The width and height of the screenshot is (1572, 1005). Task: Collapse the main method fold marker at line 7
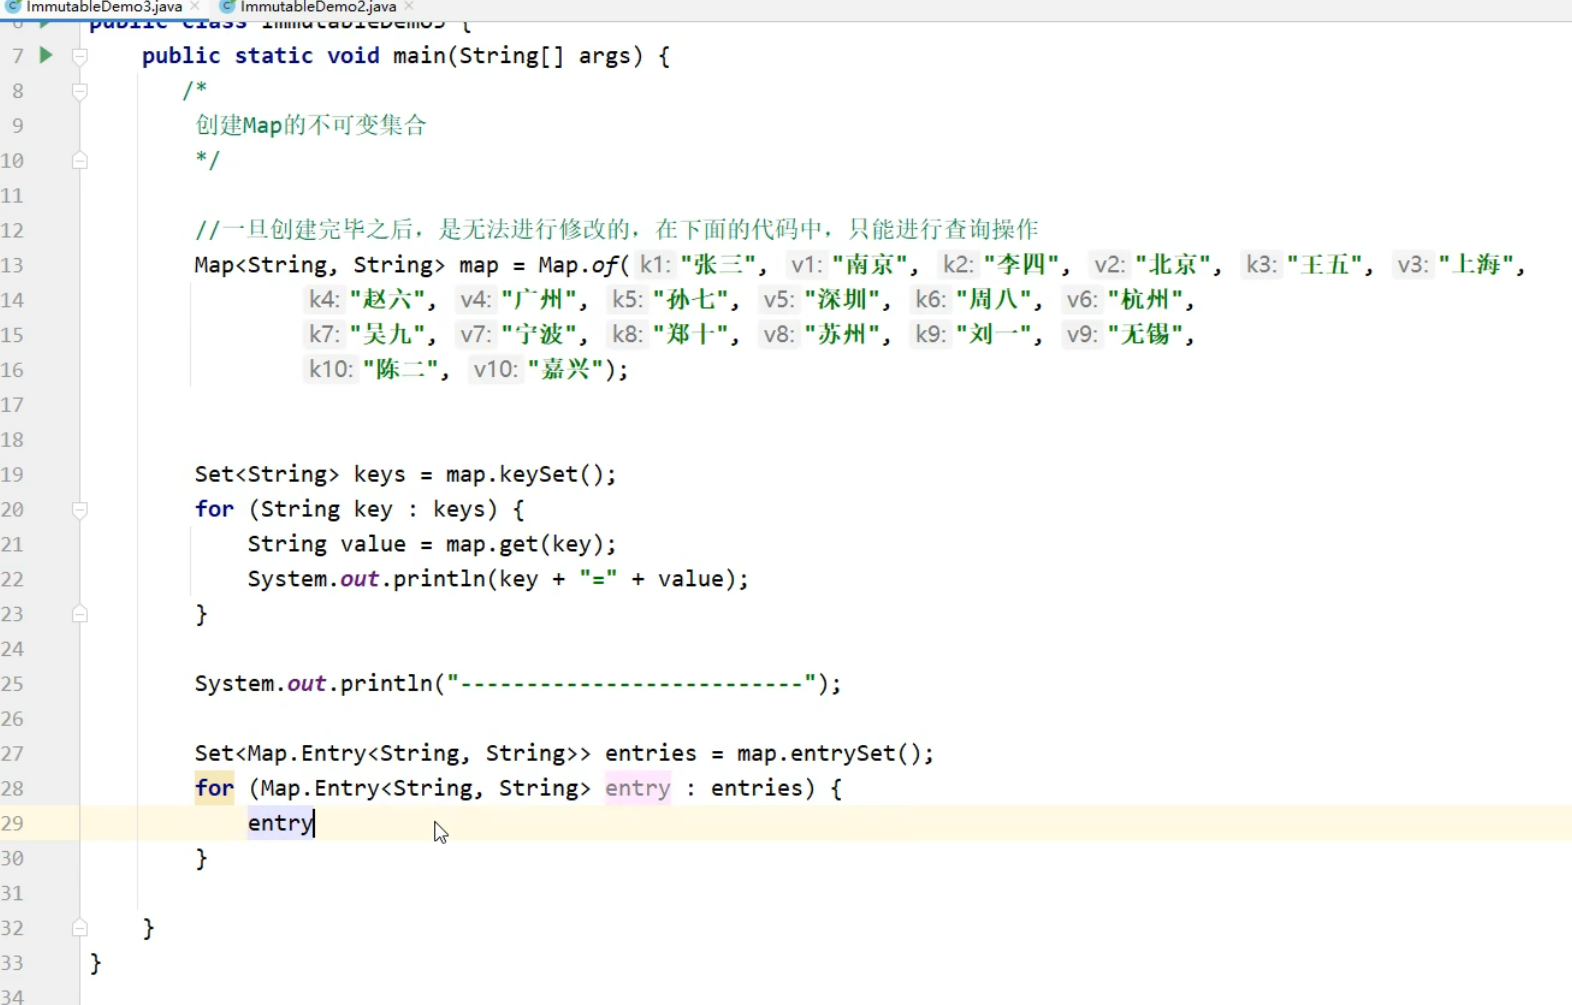(80, 56)
